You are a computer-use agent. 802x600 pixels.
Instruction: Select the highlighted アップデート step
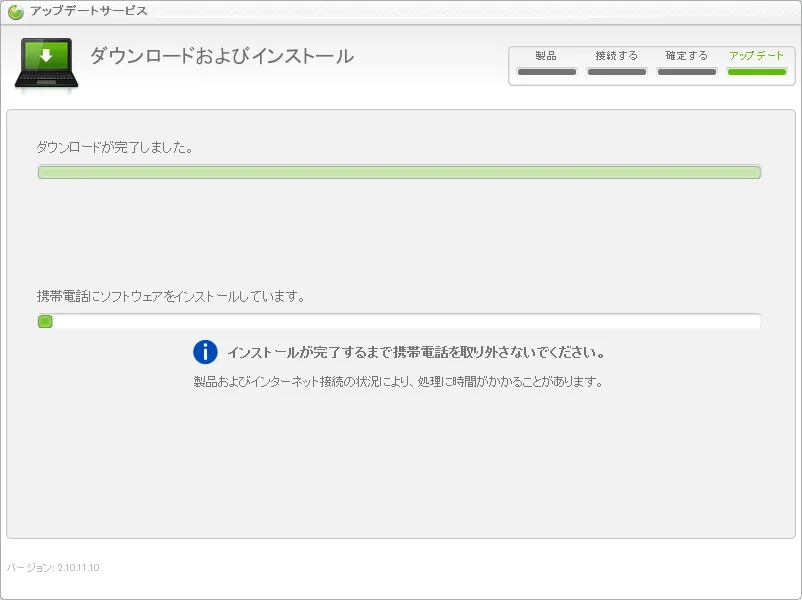pos(756,57)
